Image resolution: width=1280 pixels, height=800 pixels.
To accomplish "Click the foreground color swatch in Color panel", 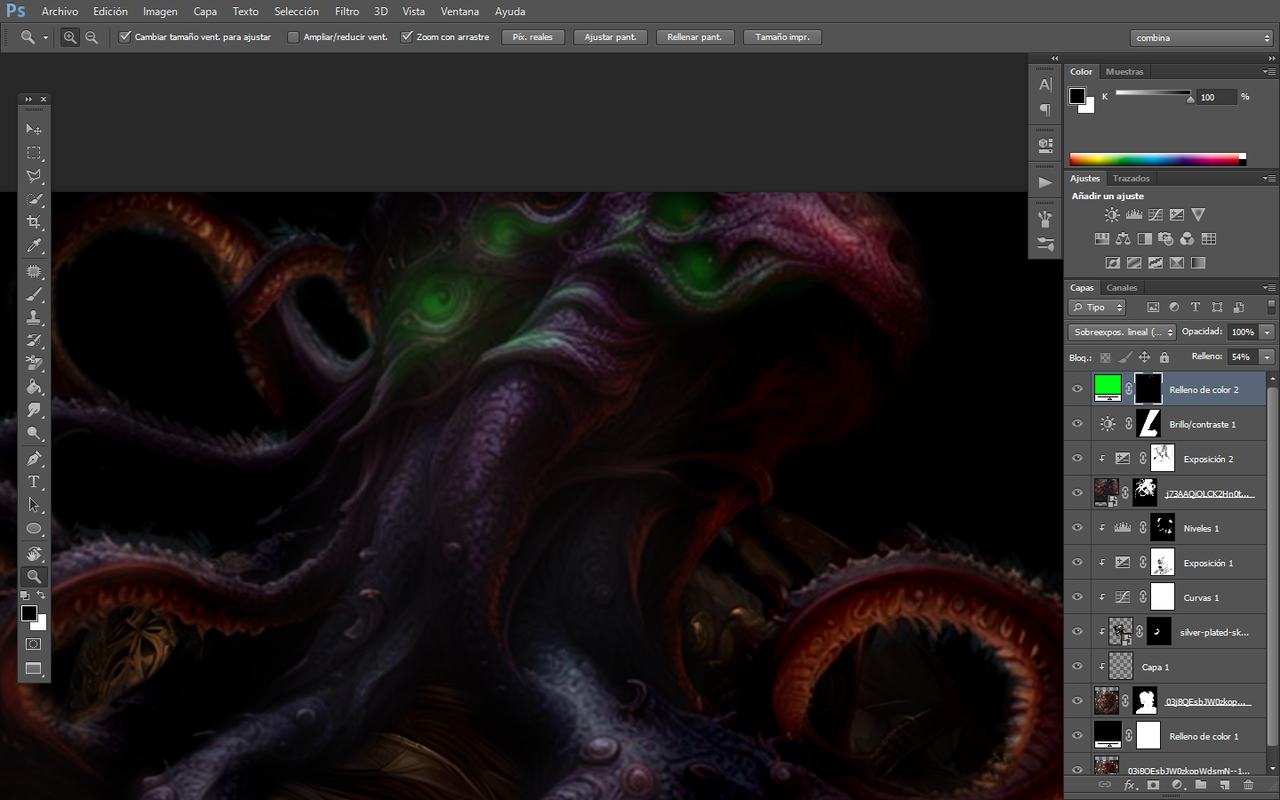I will click(1077, 96).
